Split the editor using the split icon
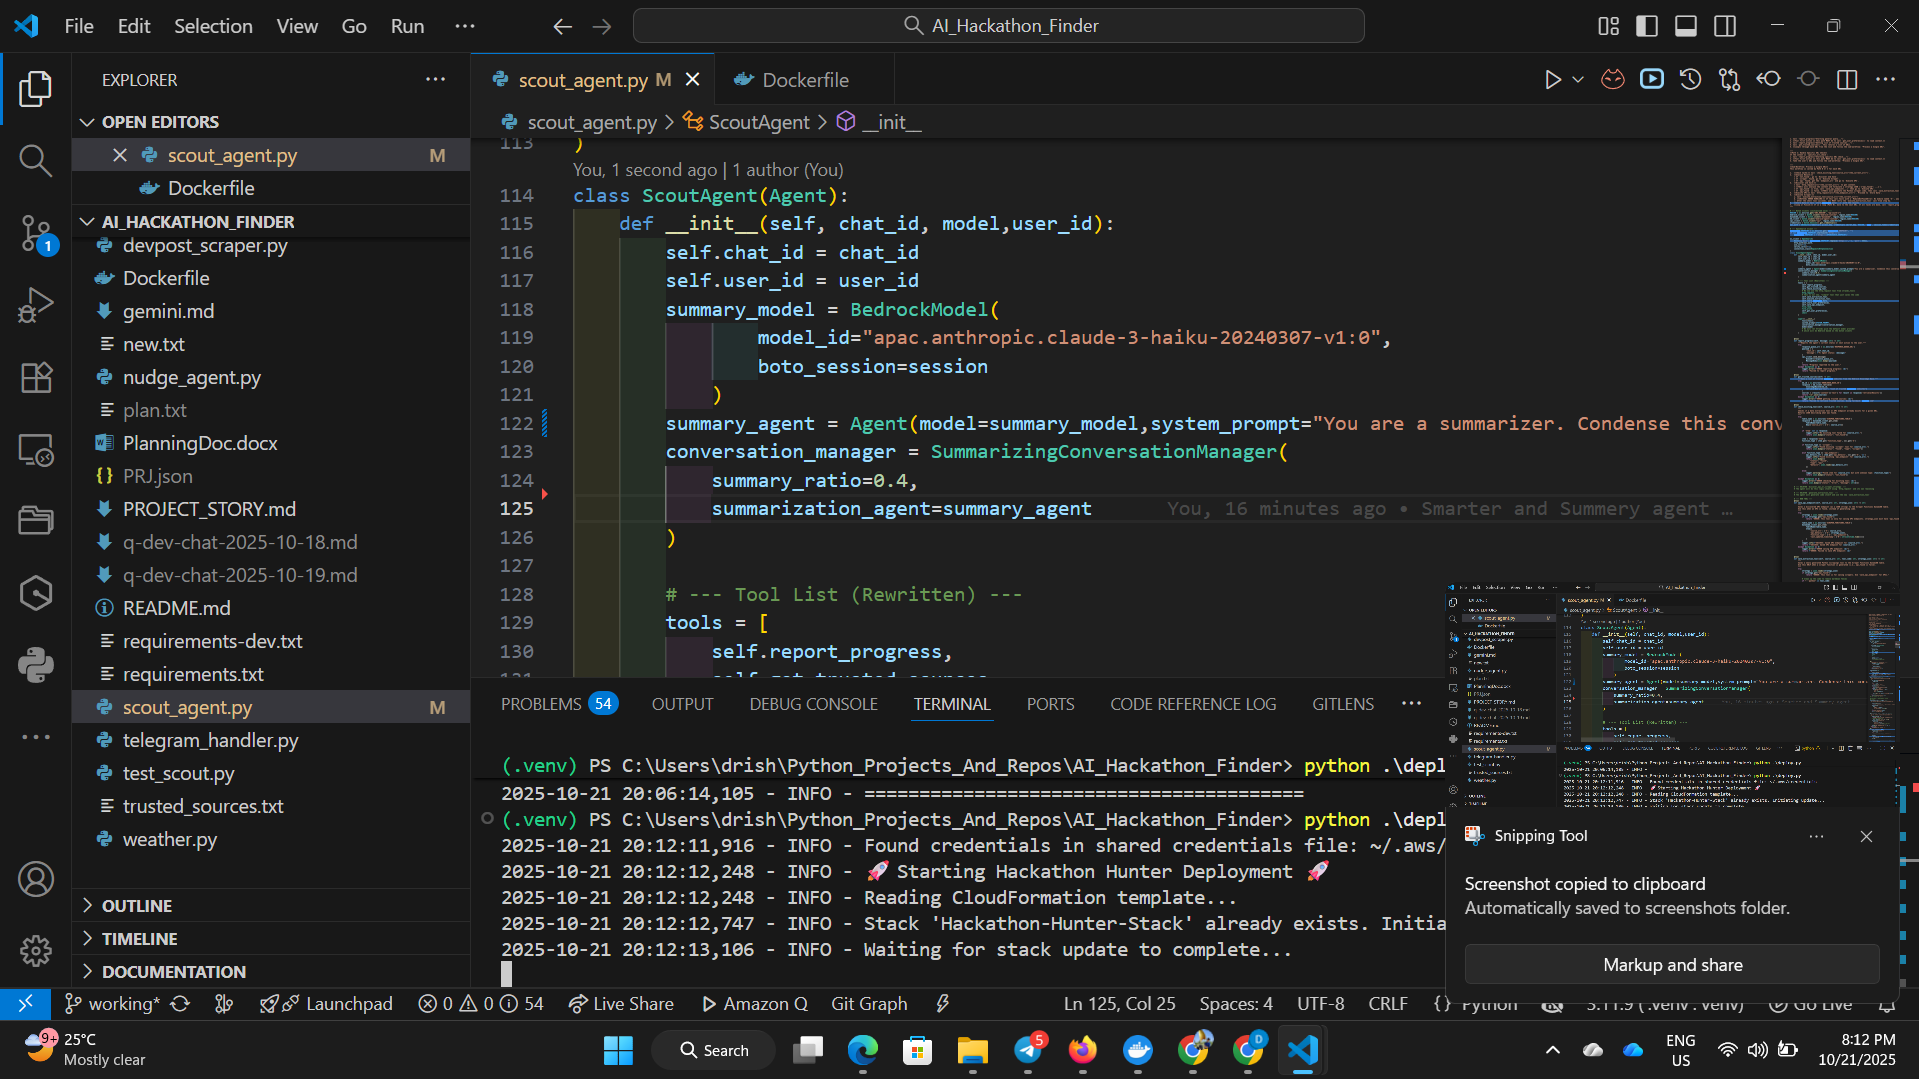The image size is (1919, 1079). tap(1846, 80)
